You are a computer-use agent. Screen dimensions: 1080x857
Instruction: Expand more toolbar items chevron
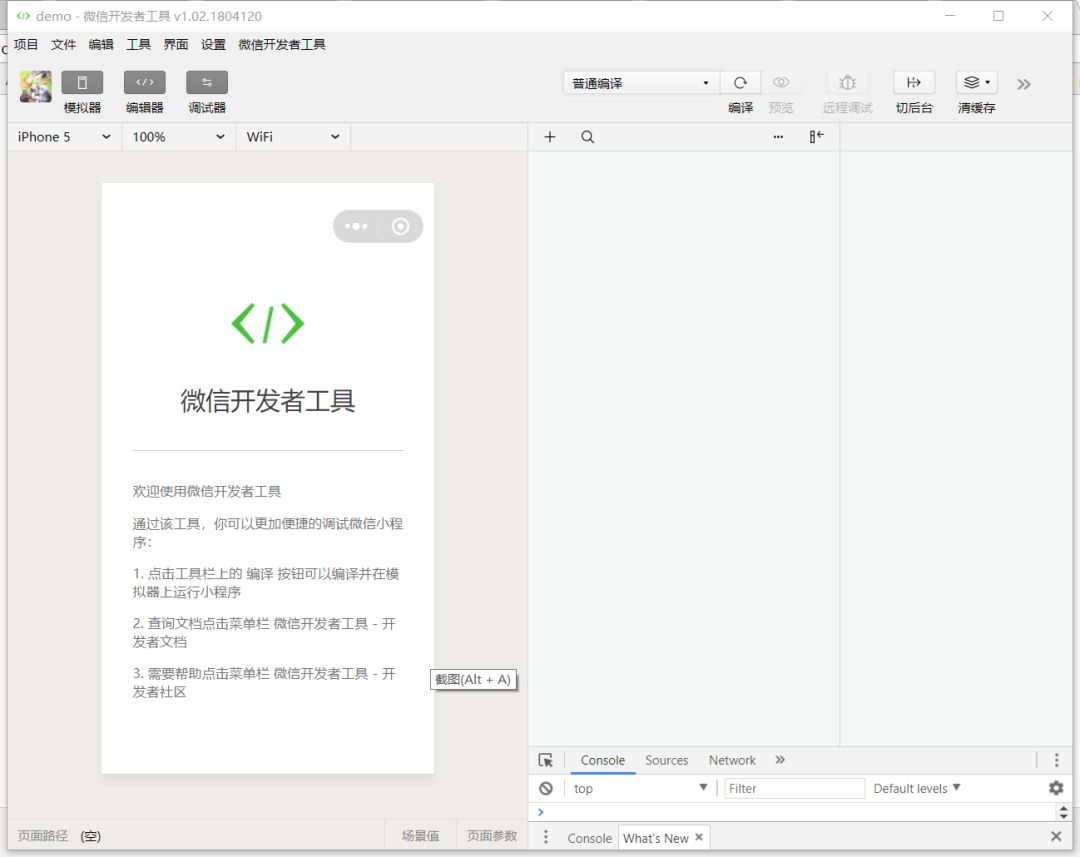1024,84
